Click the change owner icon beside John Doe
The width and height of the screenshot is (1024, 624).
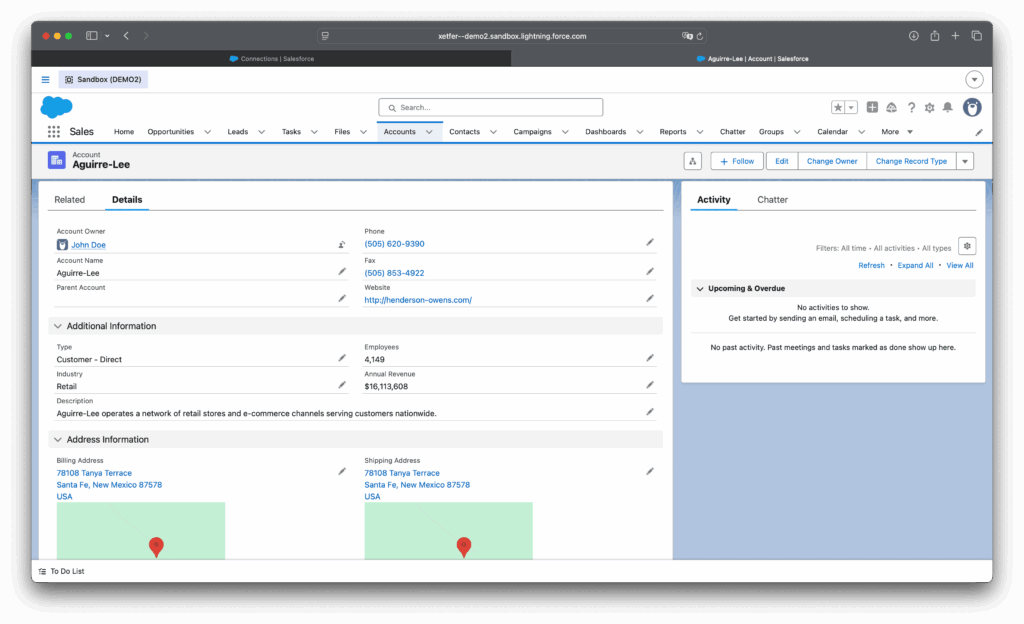(x=342, y=245)
